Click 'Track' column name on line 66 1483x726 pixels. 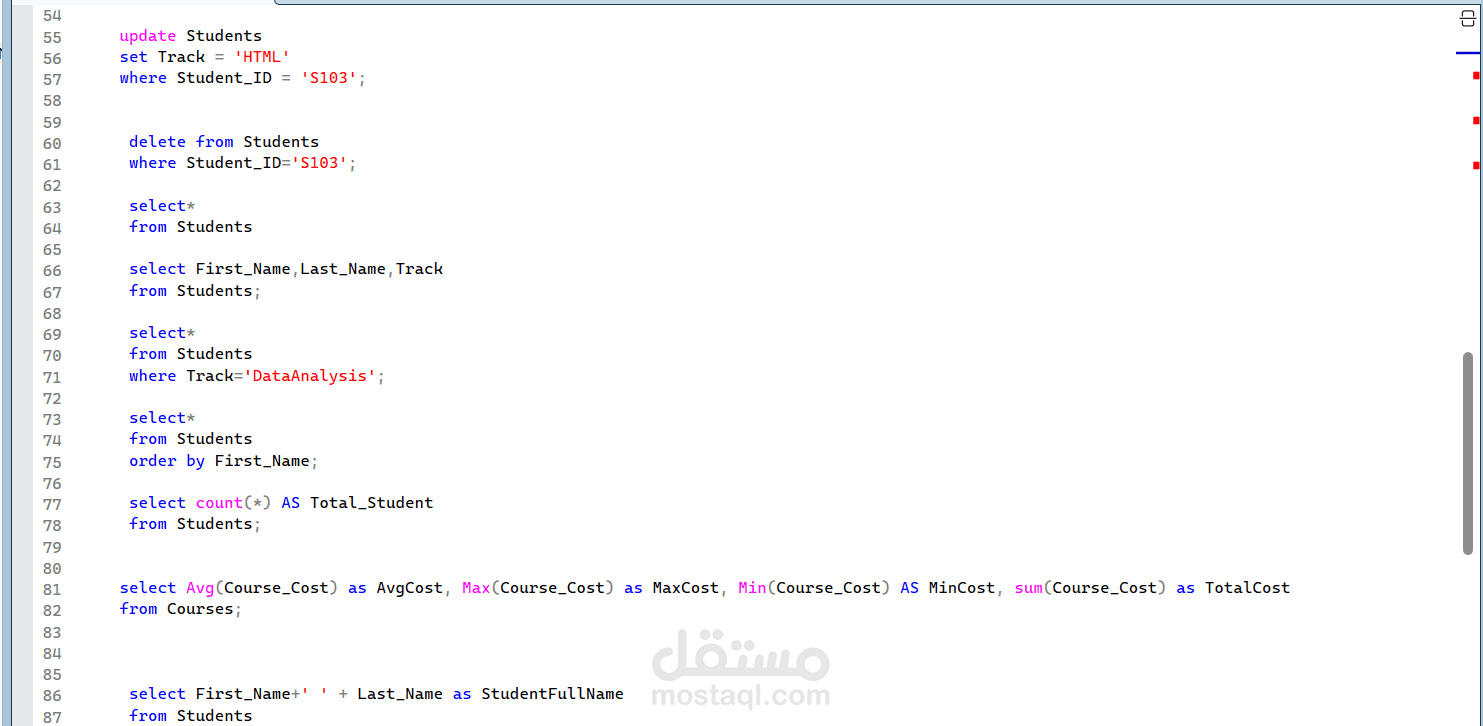419,269
